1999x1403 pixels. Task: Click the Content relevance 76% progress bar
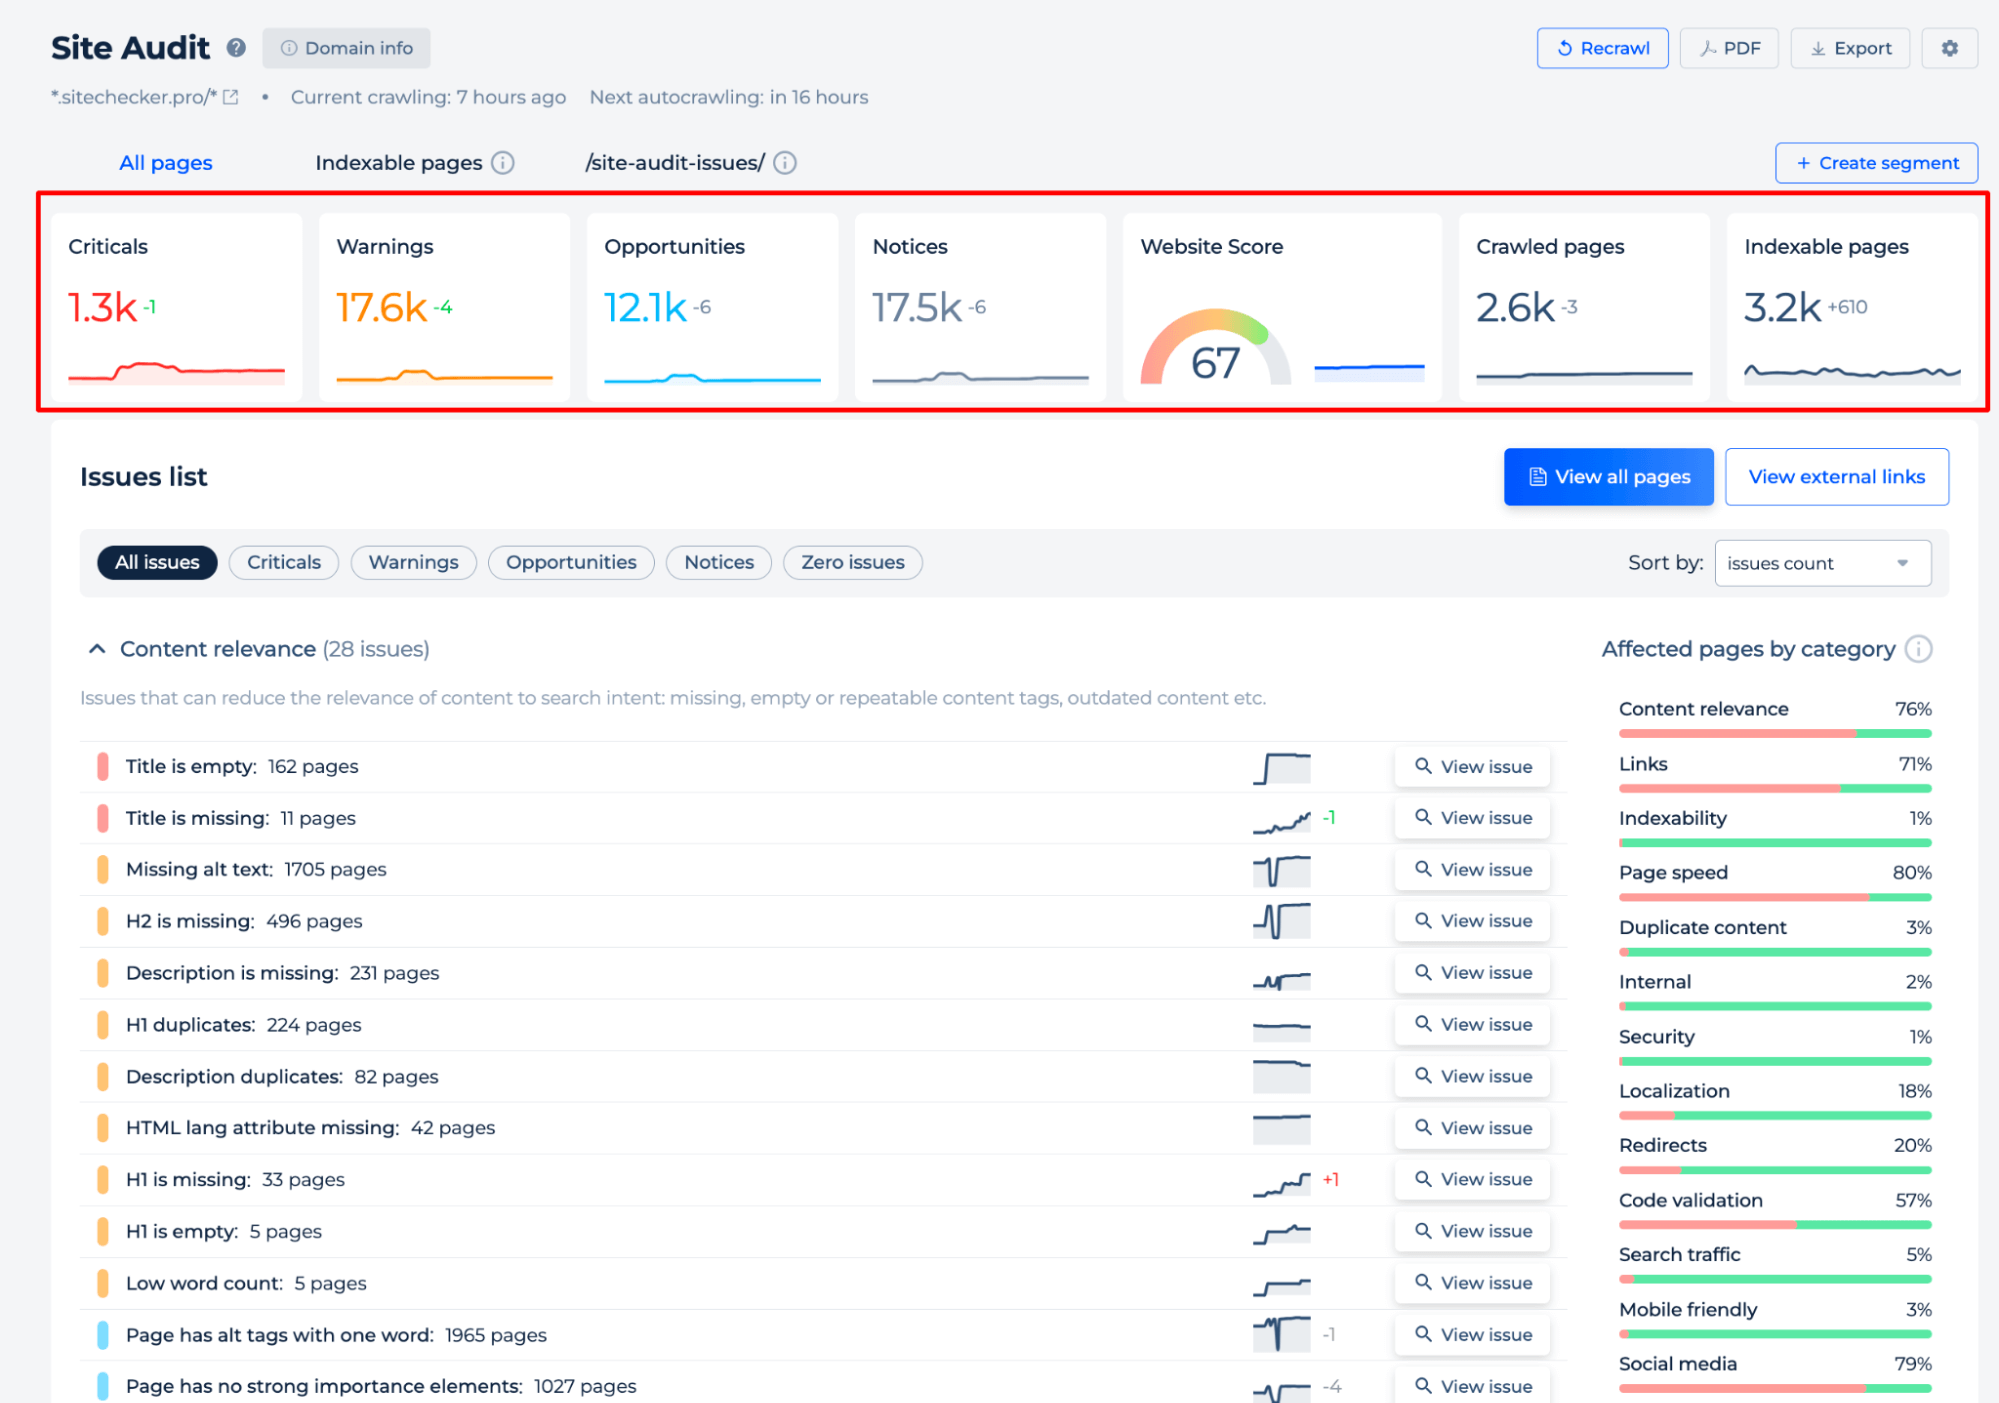(x=1775, y=734)
